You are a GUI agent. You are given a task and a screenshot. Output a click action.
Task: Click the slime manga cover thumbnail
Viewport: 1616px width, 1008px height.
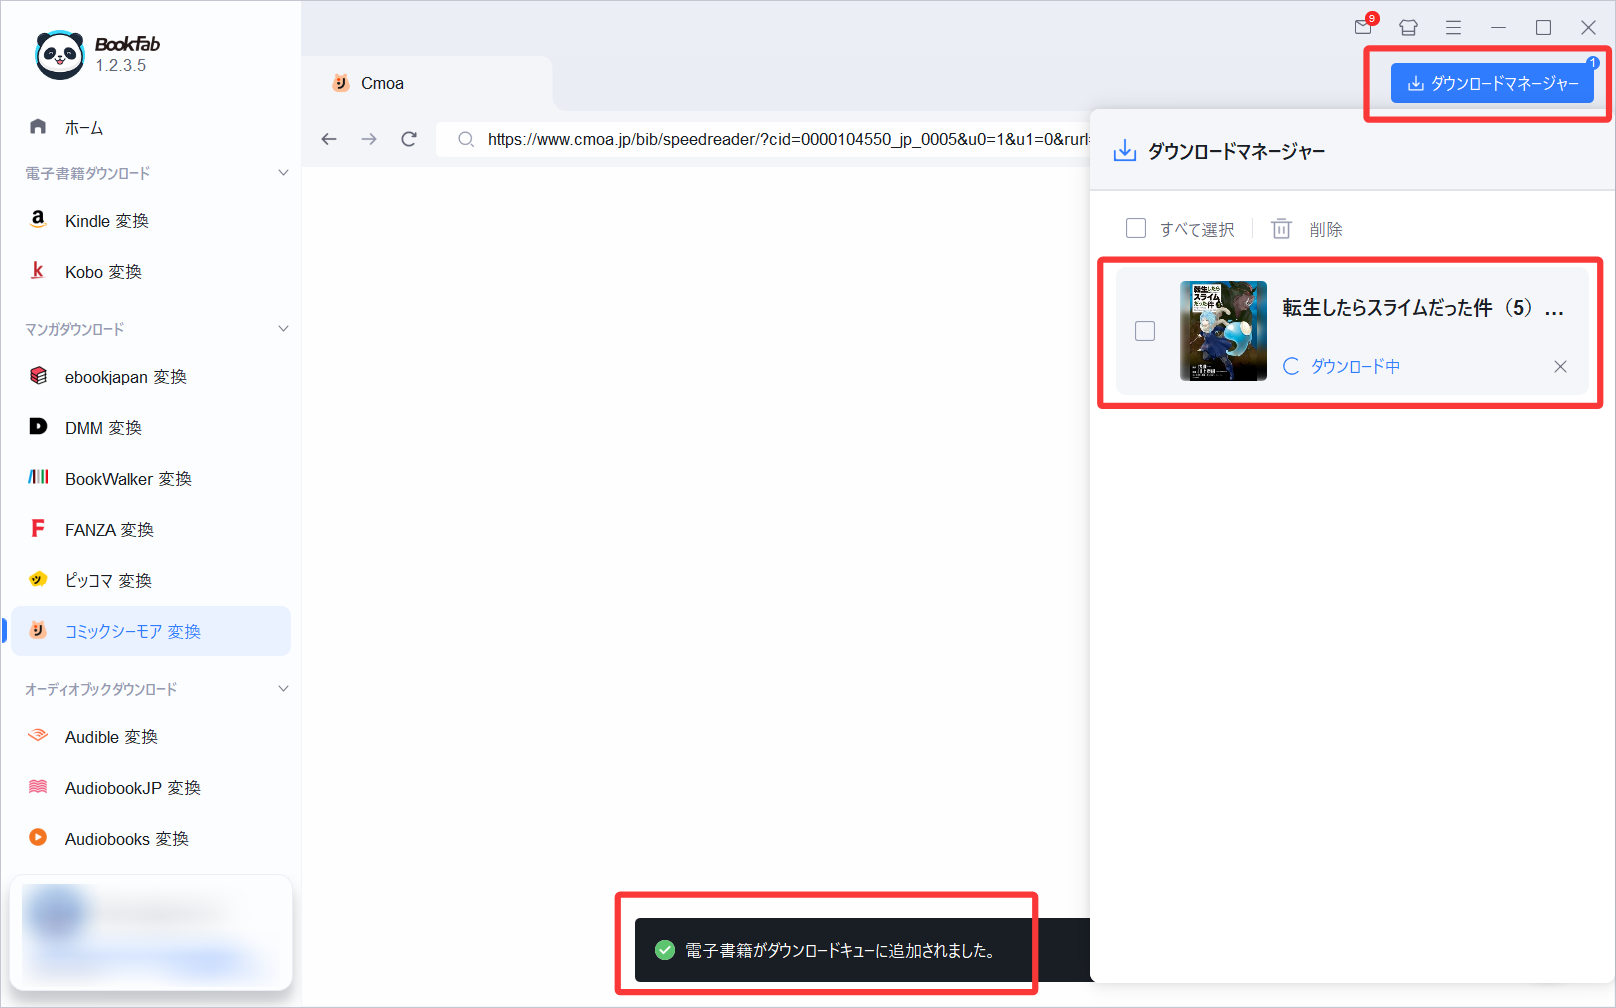[x=1223, y=331]
